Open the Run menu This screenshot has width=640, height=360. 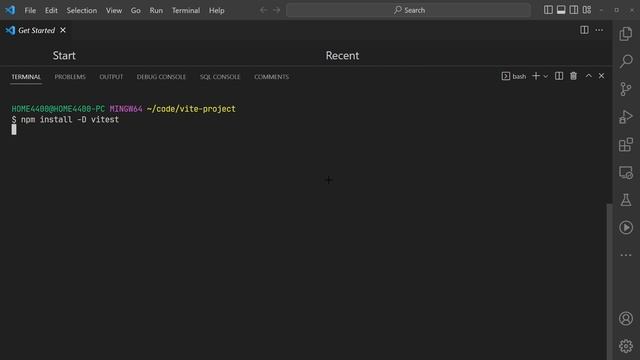pos(156,10)
